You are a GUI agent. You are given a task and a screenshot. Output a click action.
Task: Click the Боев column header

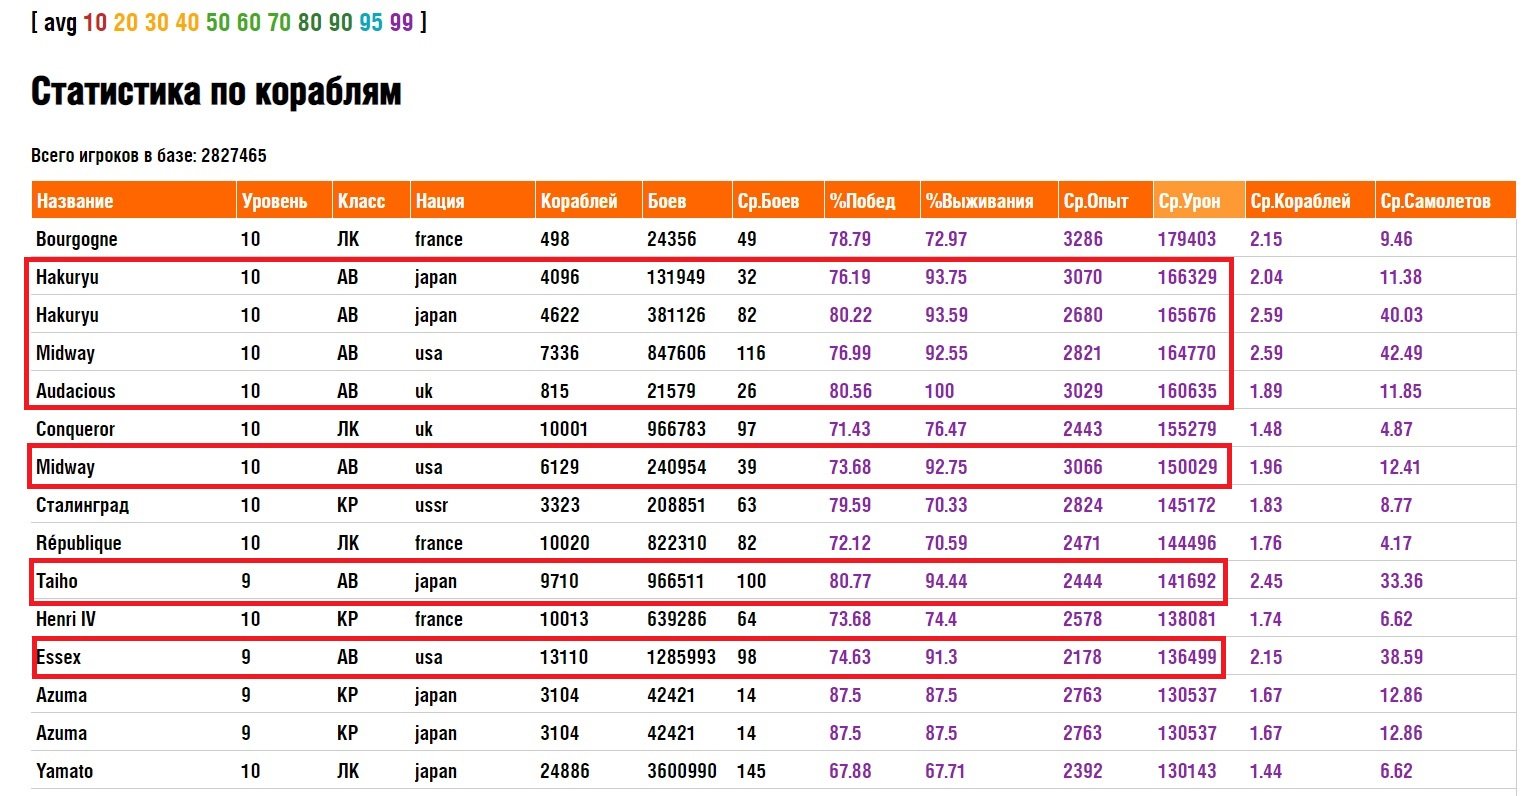[667, 201]
